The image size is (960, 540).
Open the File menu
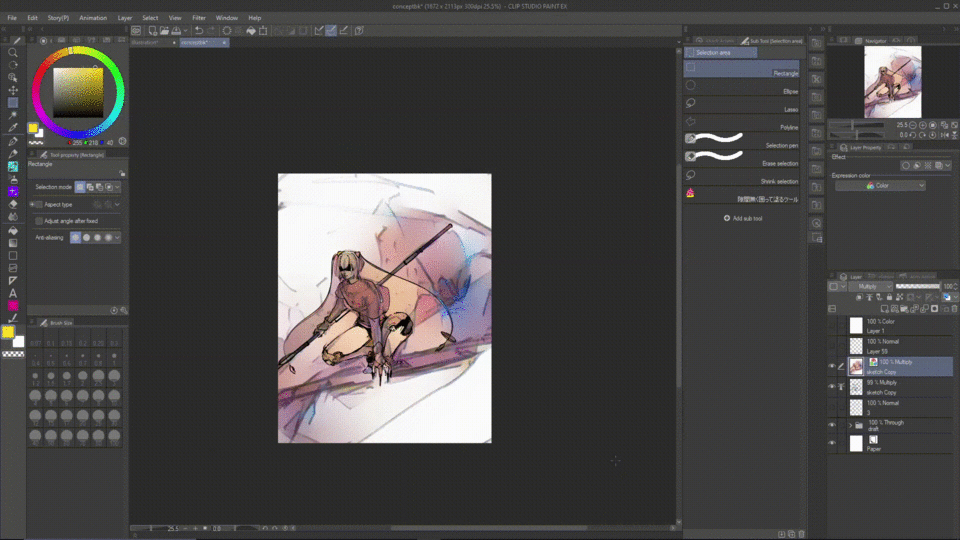[x=12, y=18]
